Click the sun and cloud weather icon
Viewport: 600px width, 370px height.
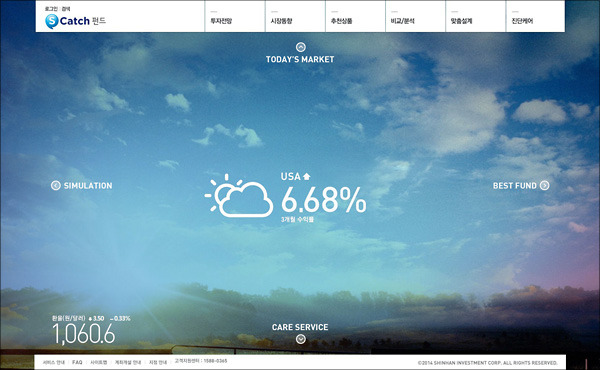pyautogui.click(x=239, y=196)
